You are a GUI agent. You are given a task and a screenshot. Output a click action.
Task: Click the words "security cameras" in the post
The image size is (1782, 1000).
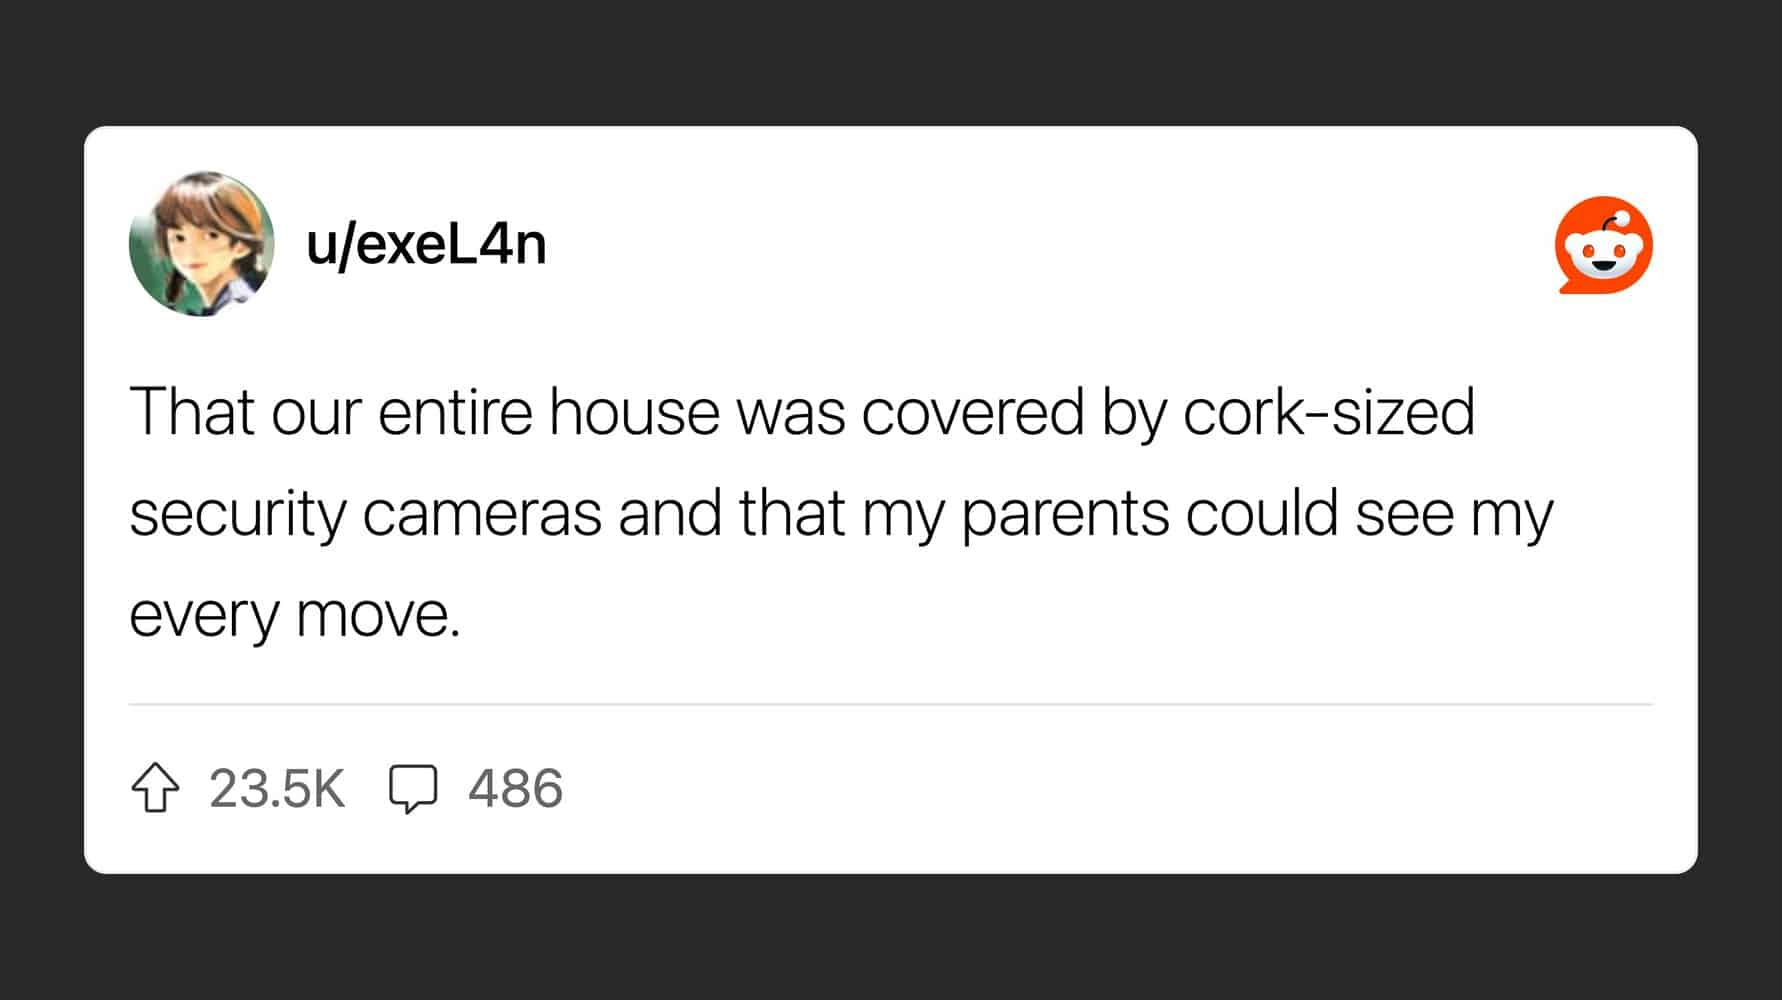366,514
